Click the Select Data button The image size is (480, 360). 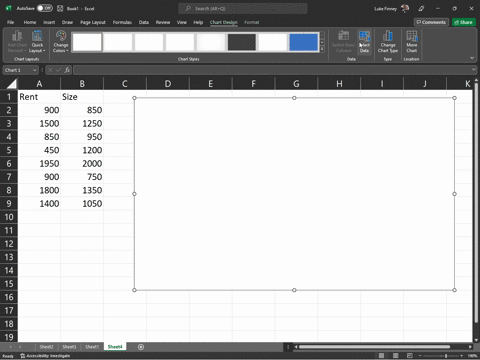364,41
